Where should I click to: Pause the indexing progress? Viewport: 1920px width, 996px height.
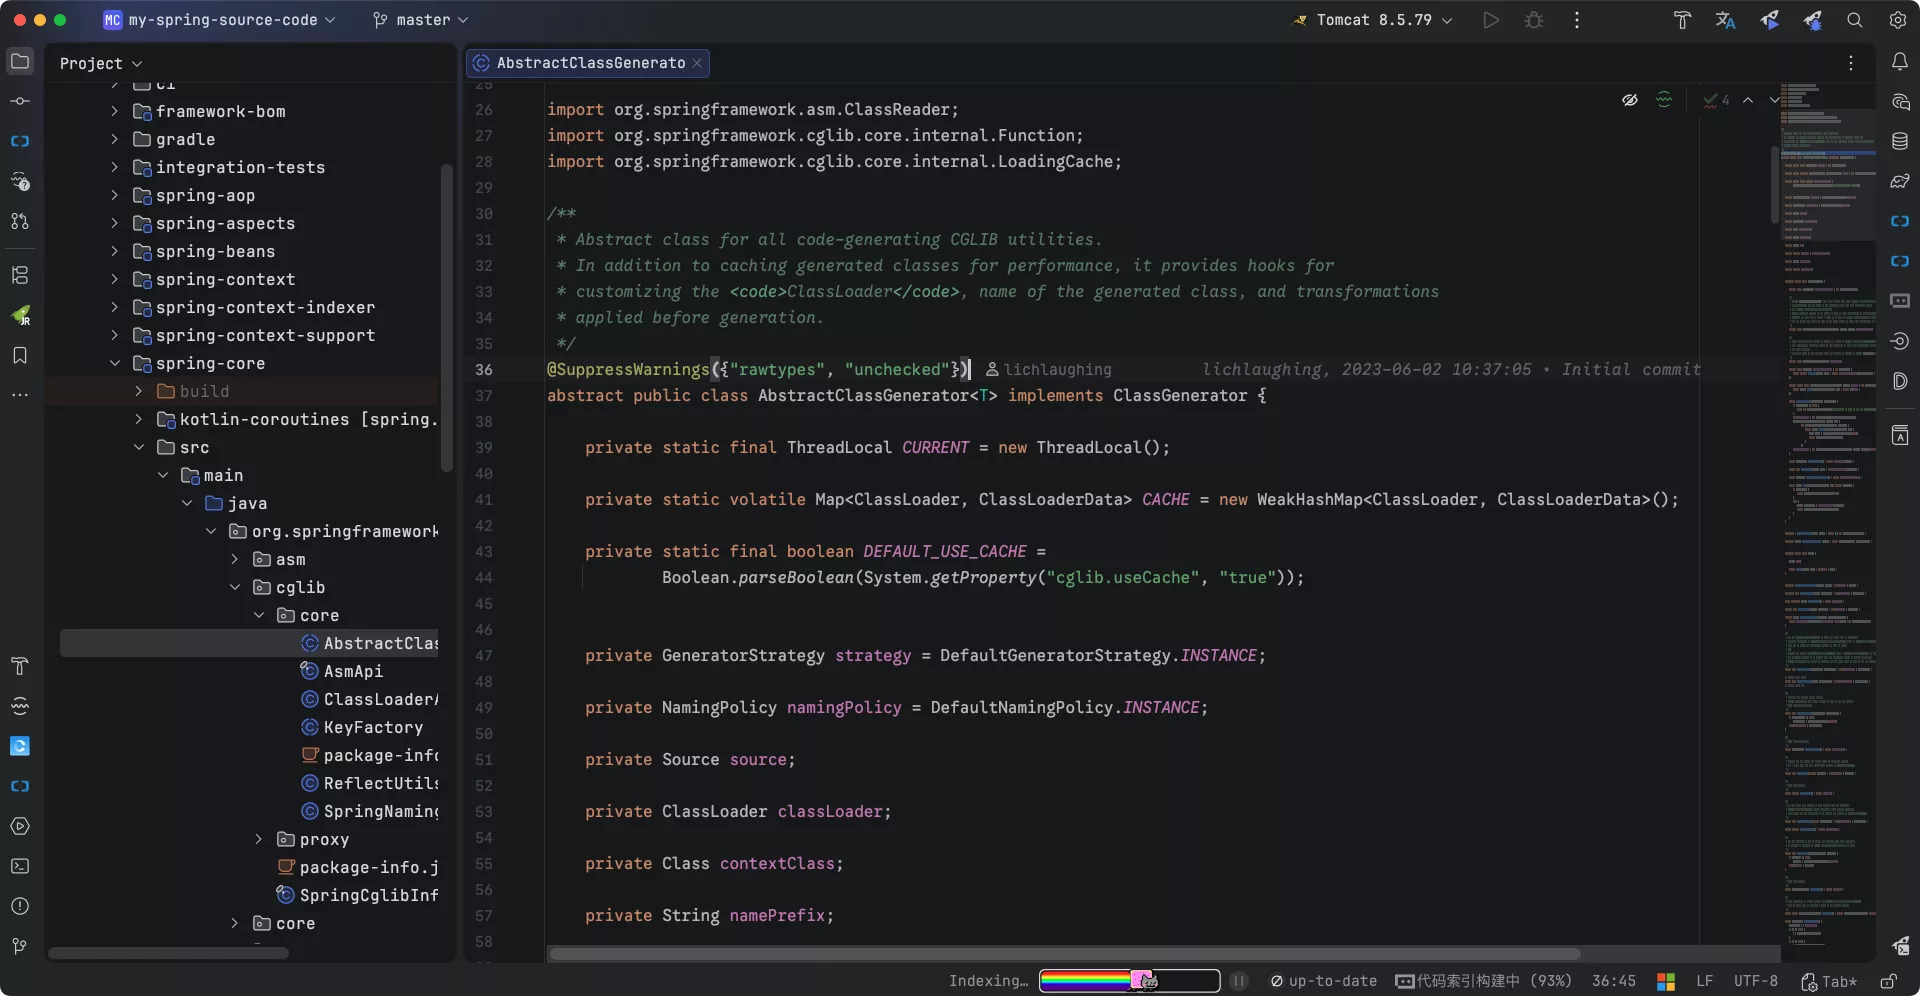pyautogui.click(x=1238, y=981)
